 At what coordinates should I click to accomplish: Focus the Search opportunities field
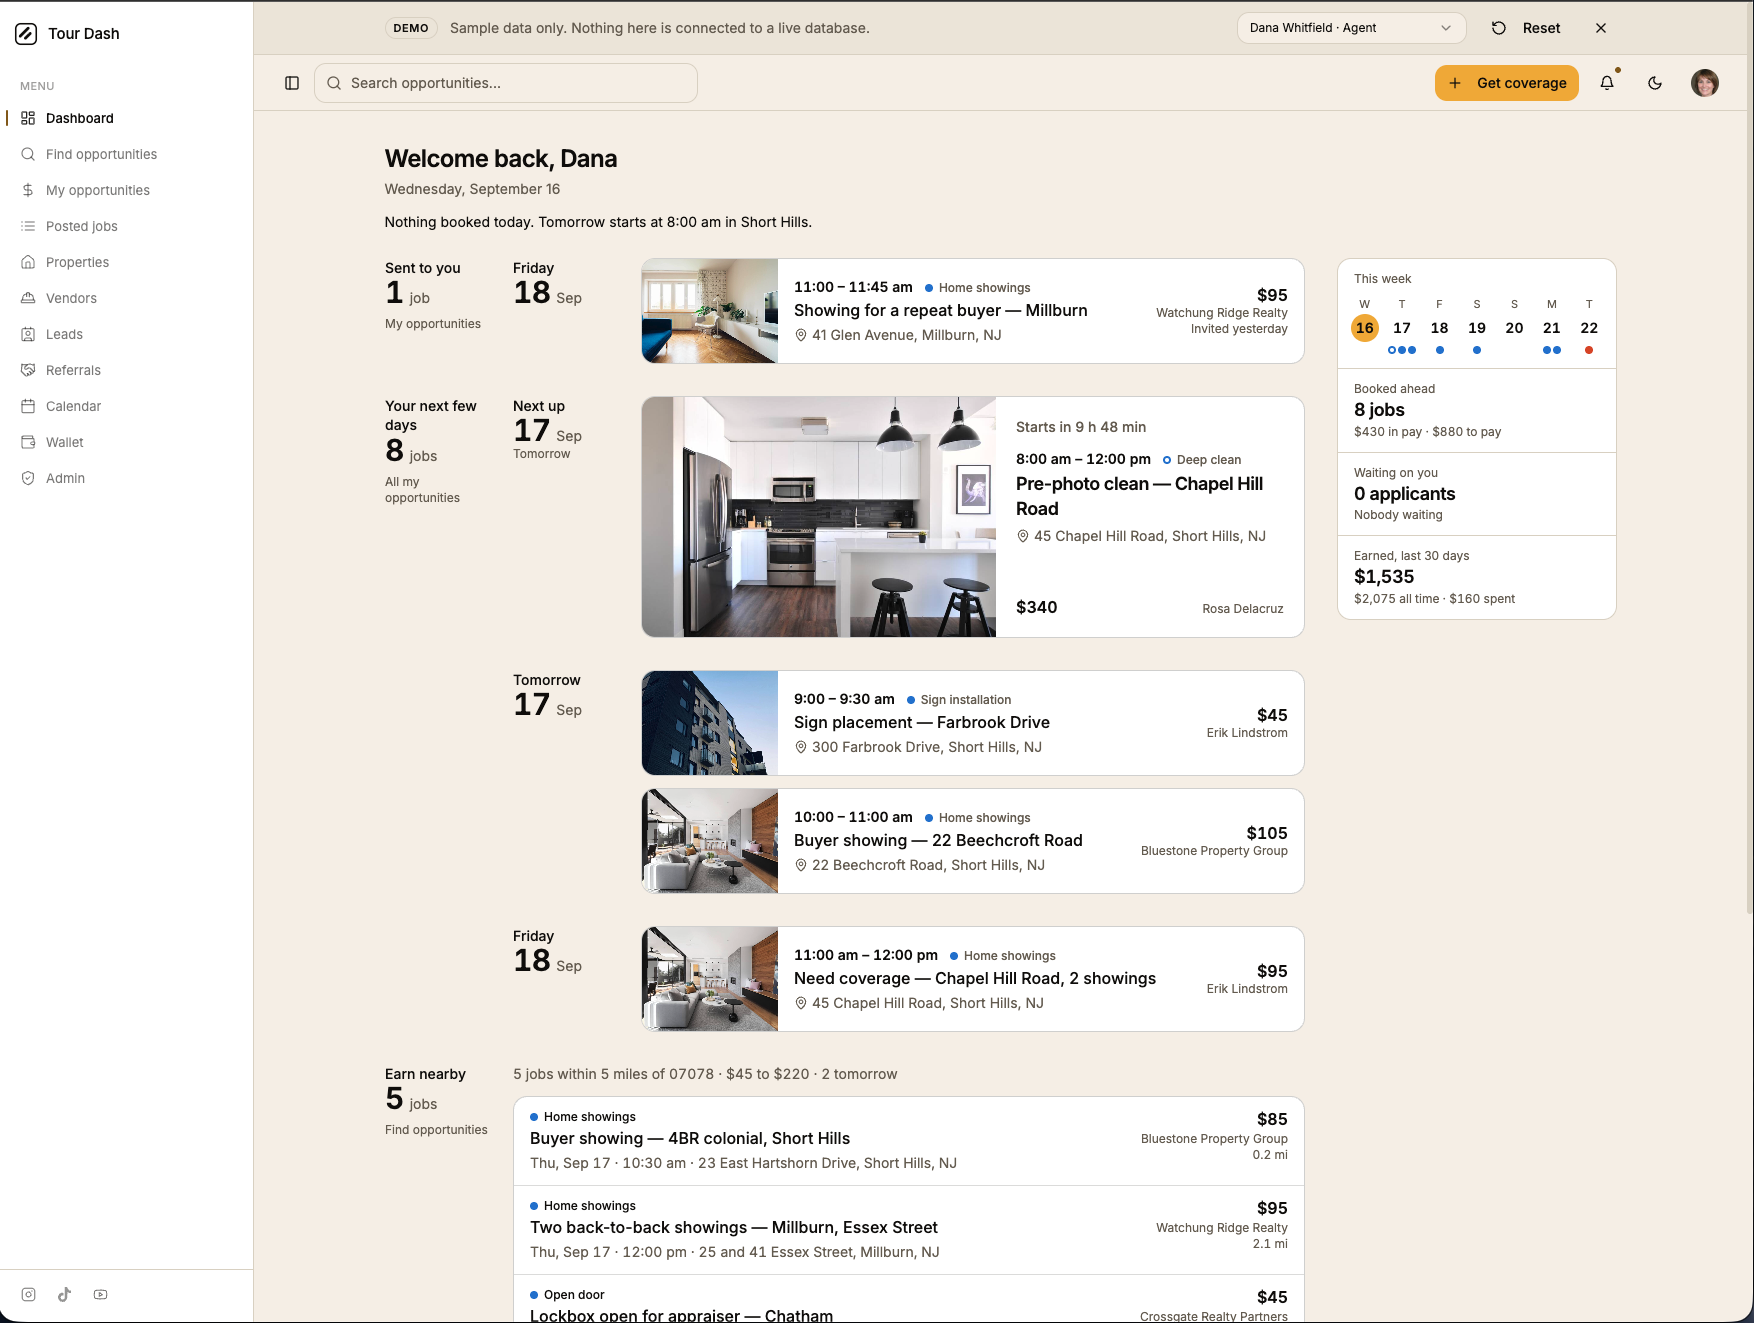click(506, 83)
